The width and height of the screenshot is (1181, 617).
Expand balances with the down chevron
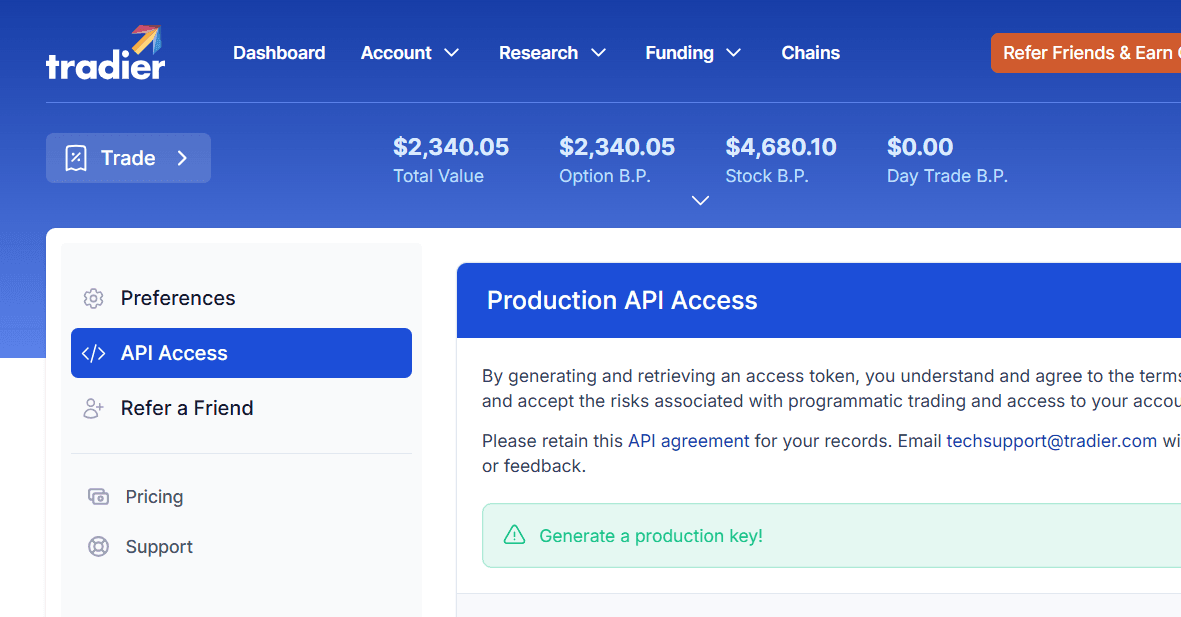tap(700, 200)
